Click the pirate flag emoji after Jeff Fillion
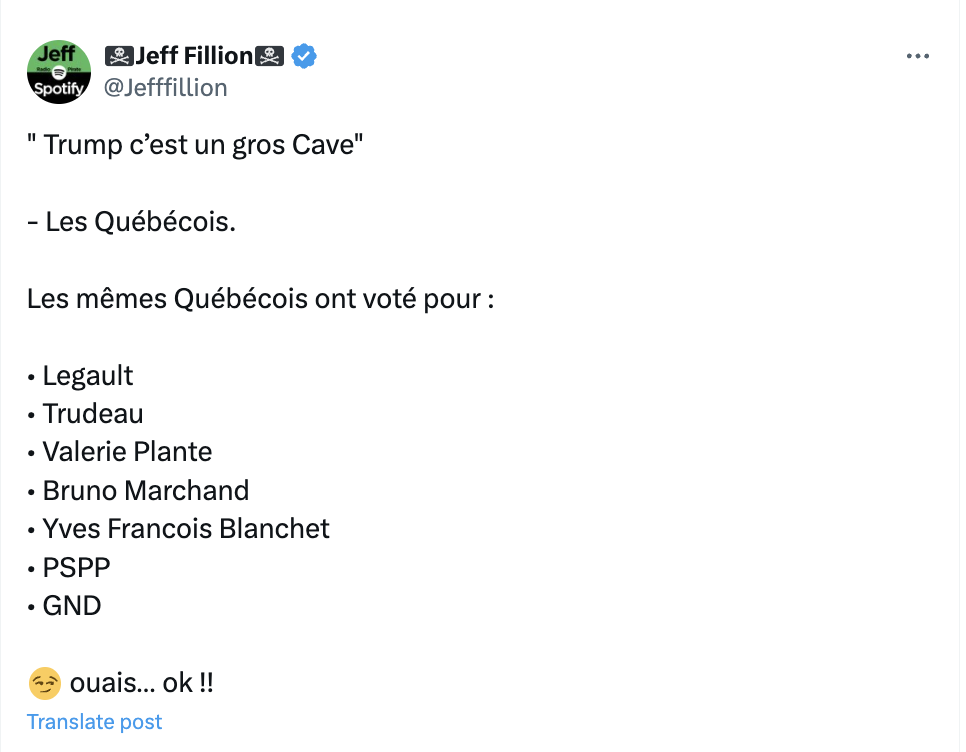Viewport: 966px width, 752px height. 269,56
